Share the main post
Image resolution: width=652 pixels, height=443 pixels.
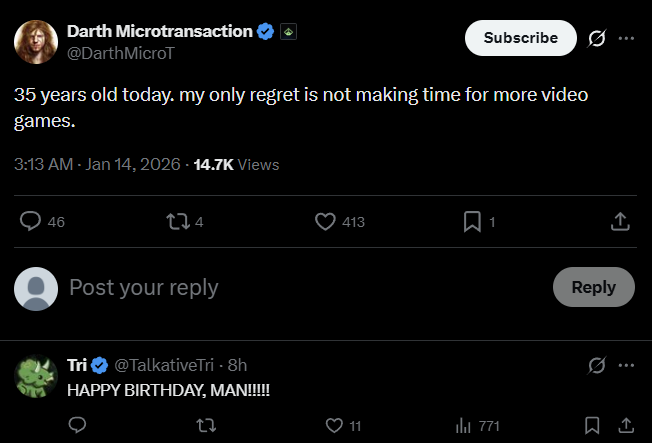(619, 222)
